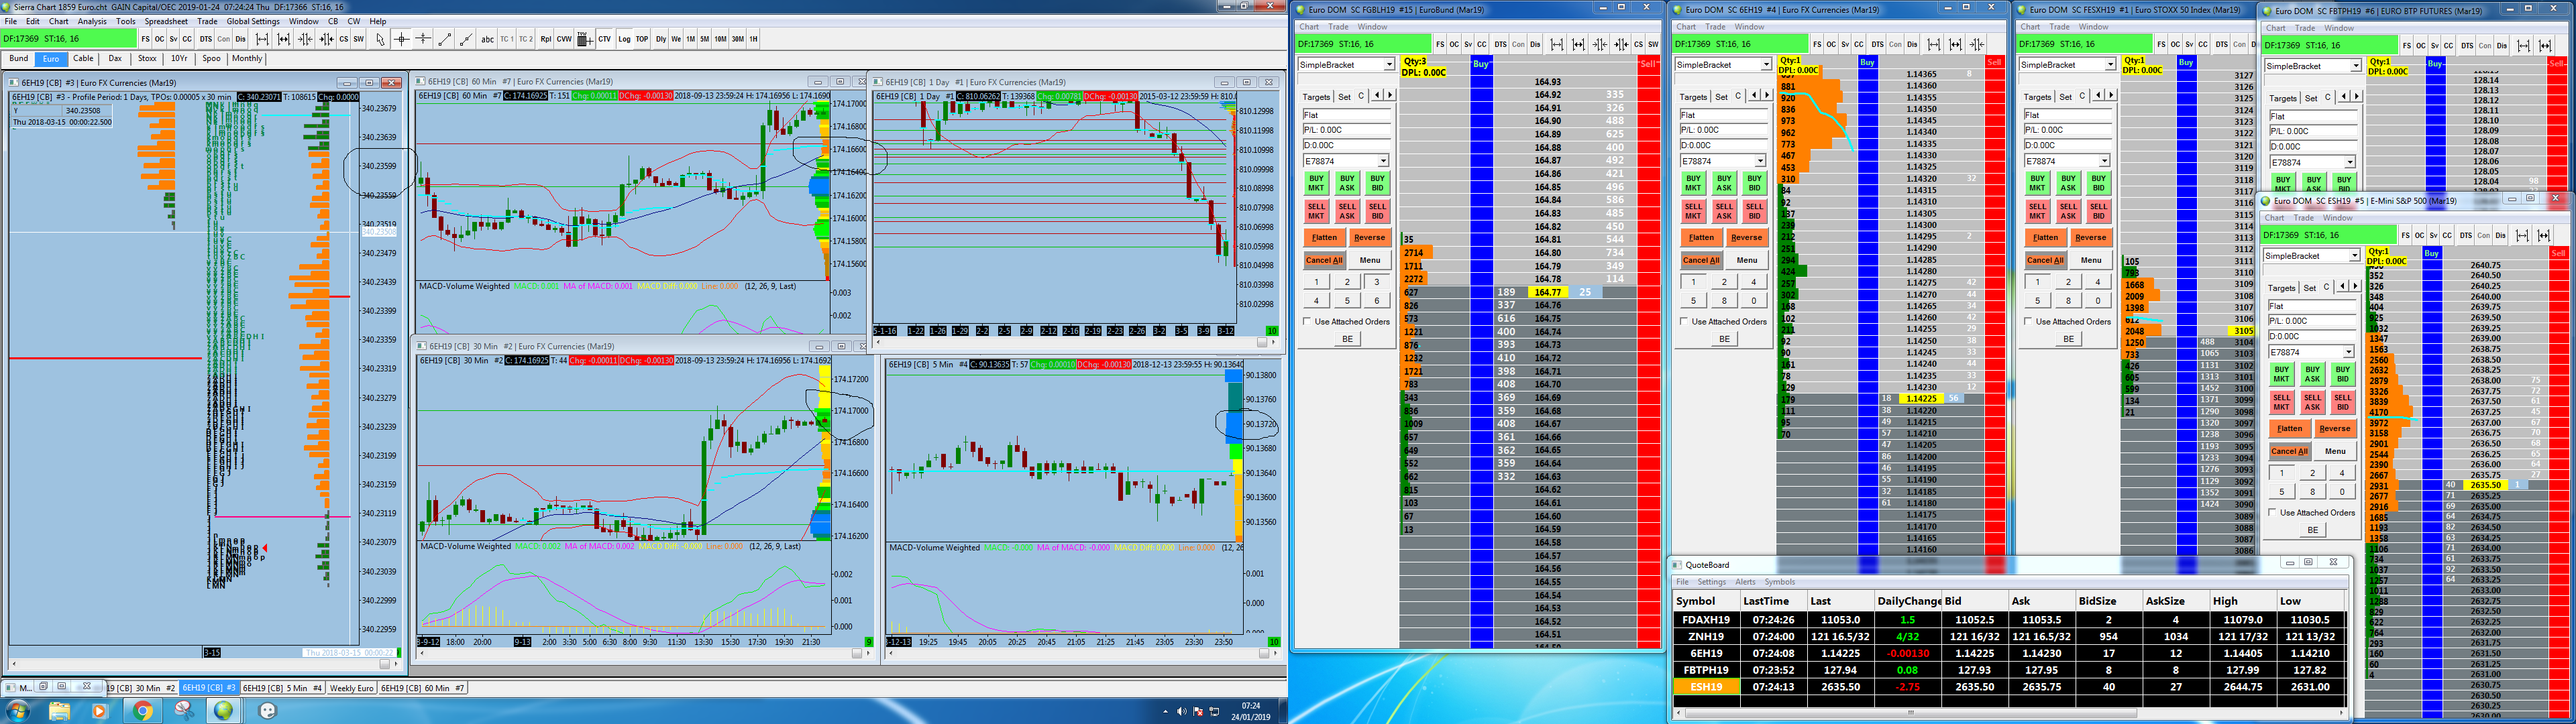2576x724 pixels.
Task: Select the pointer tool in main toolbar
Action: pos(380,39)
